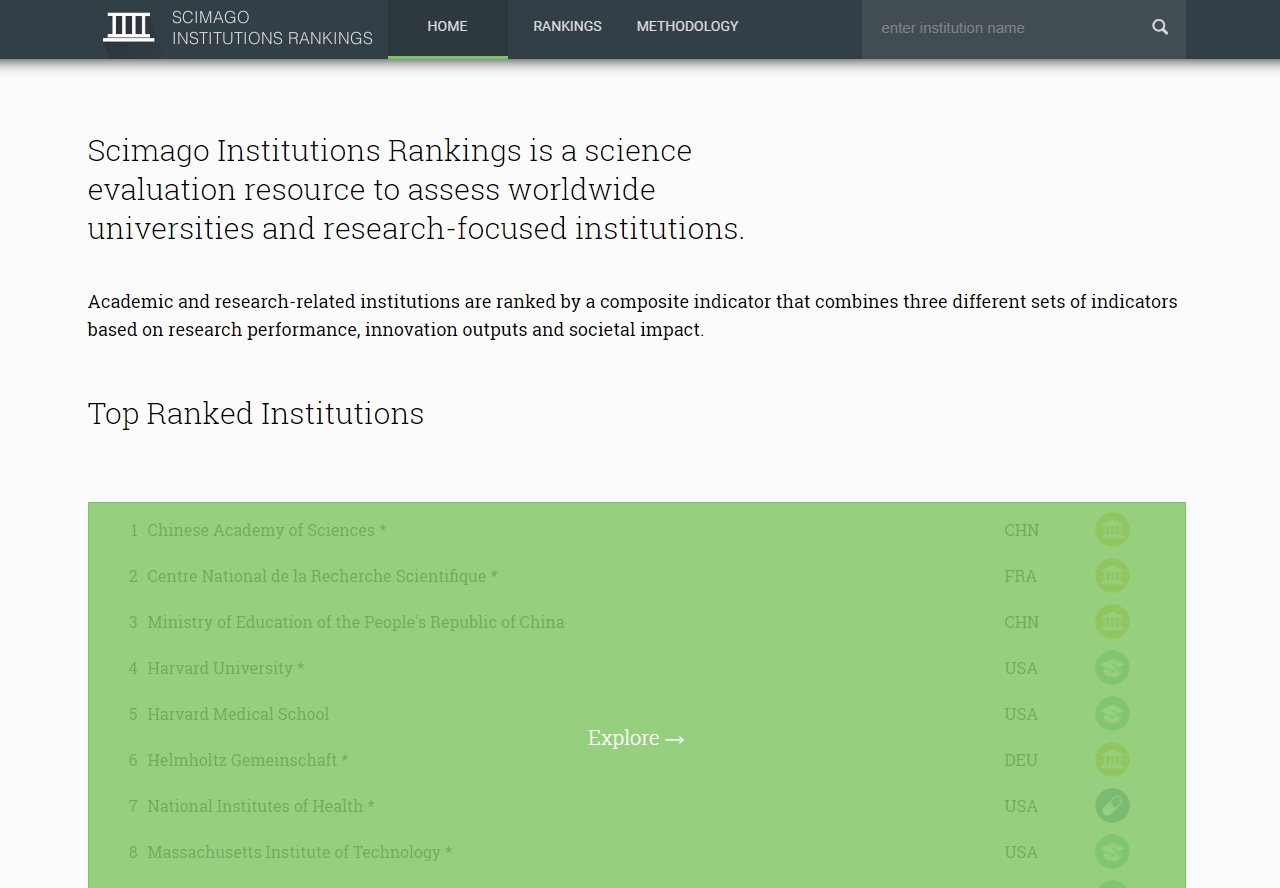This screenshot has width=1280, height=888.
Task: Select Harvard University entry
Action: point(225,668)
